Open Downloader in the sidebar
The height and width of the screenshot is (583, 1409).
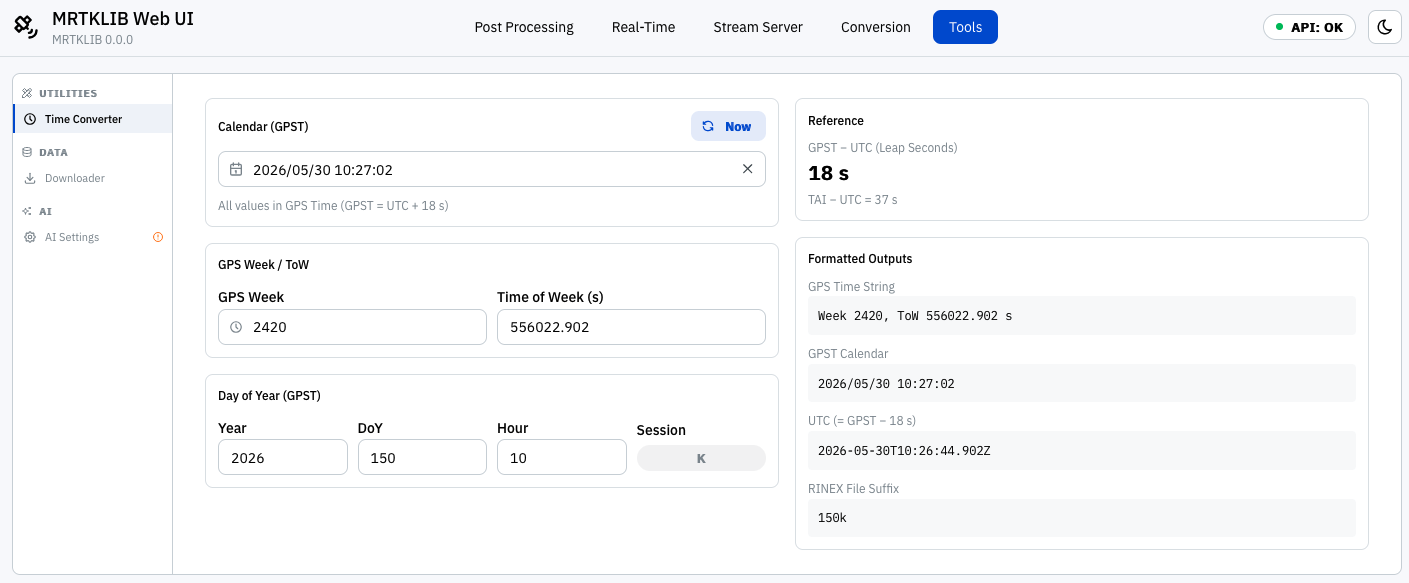point(93,178)
